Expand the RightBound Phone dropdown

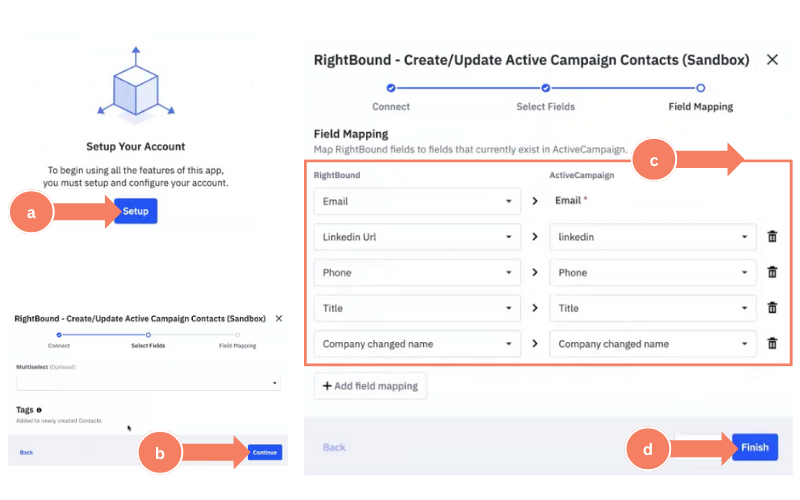pos(417,272)
